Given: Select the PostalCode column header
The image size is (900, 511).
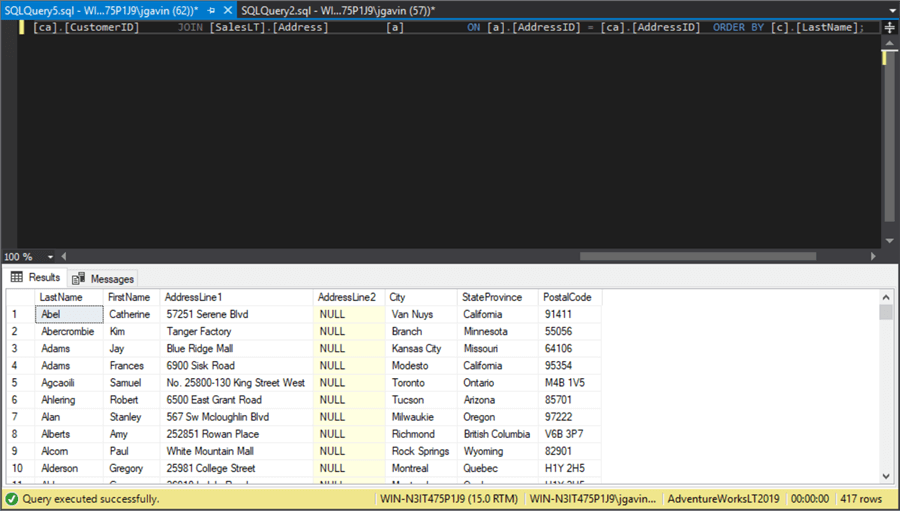Looking at the screenshot, I should tap(569, 297).
